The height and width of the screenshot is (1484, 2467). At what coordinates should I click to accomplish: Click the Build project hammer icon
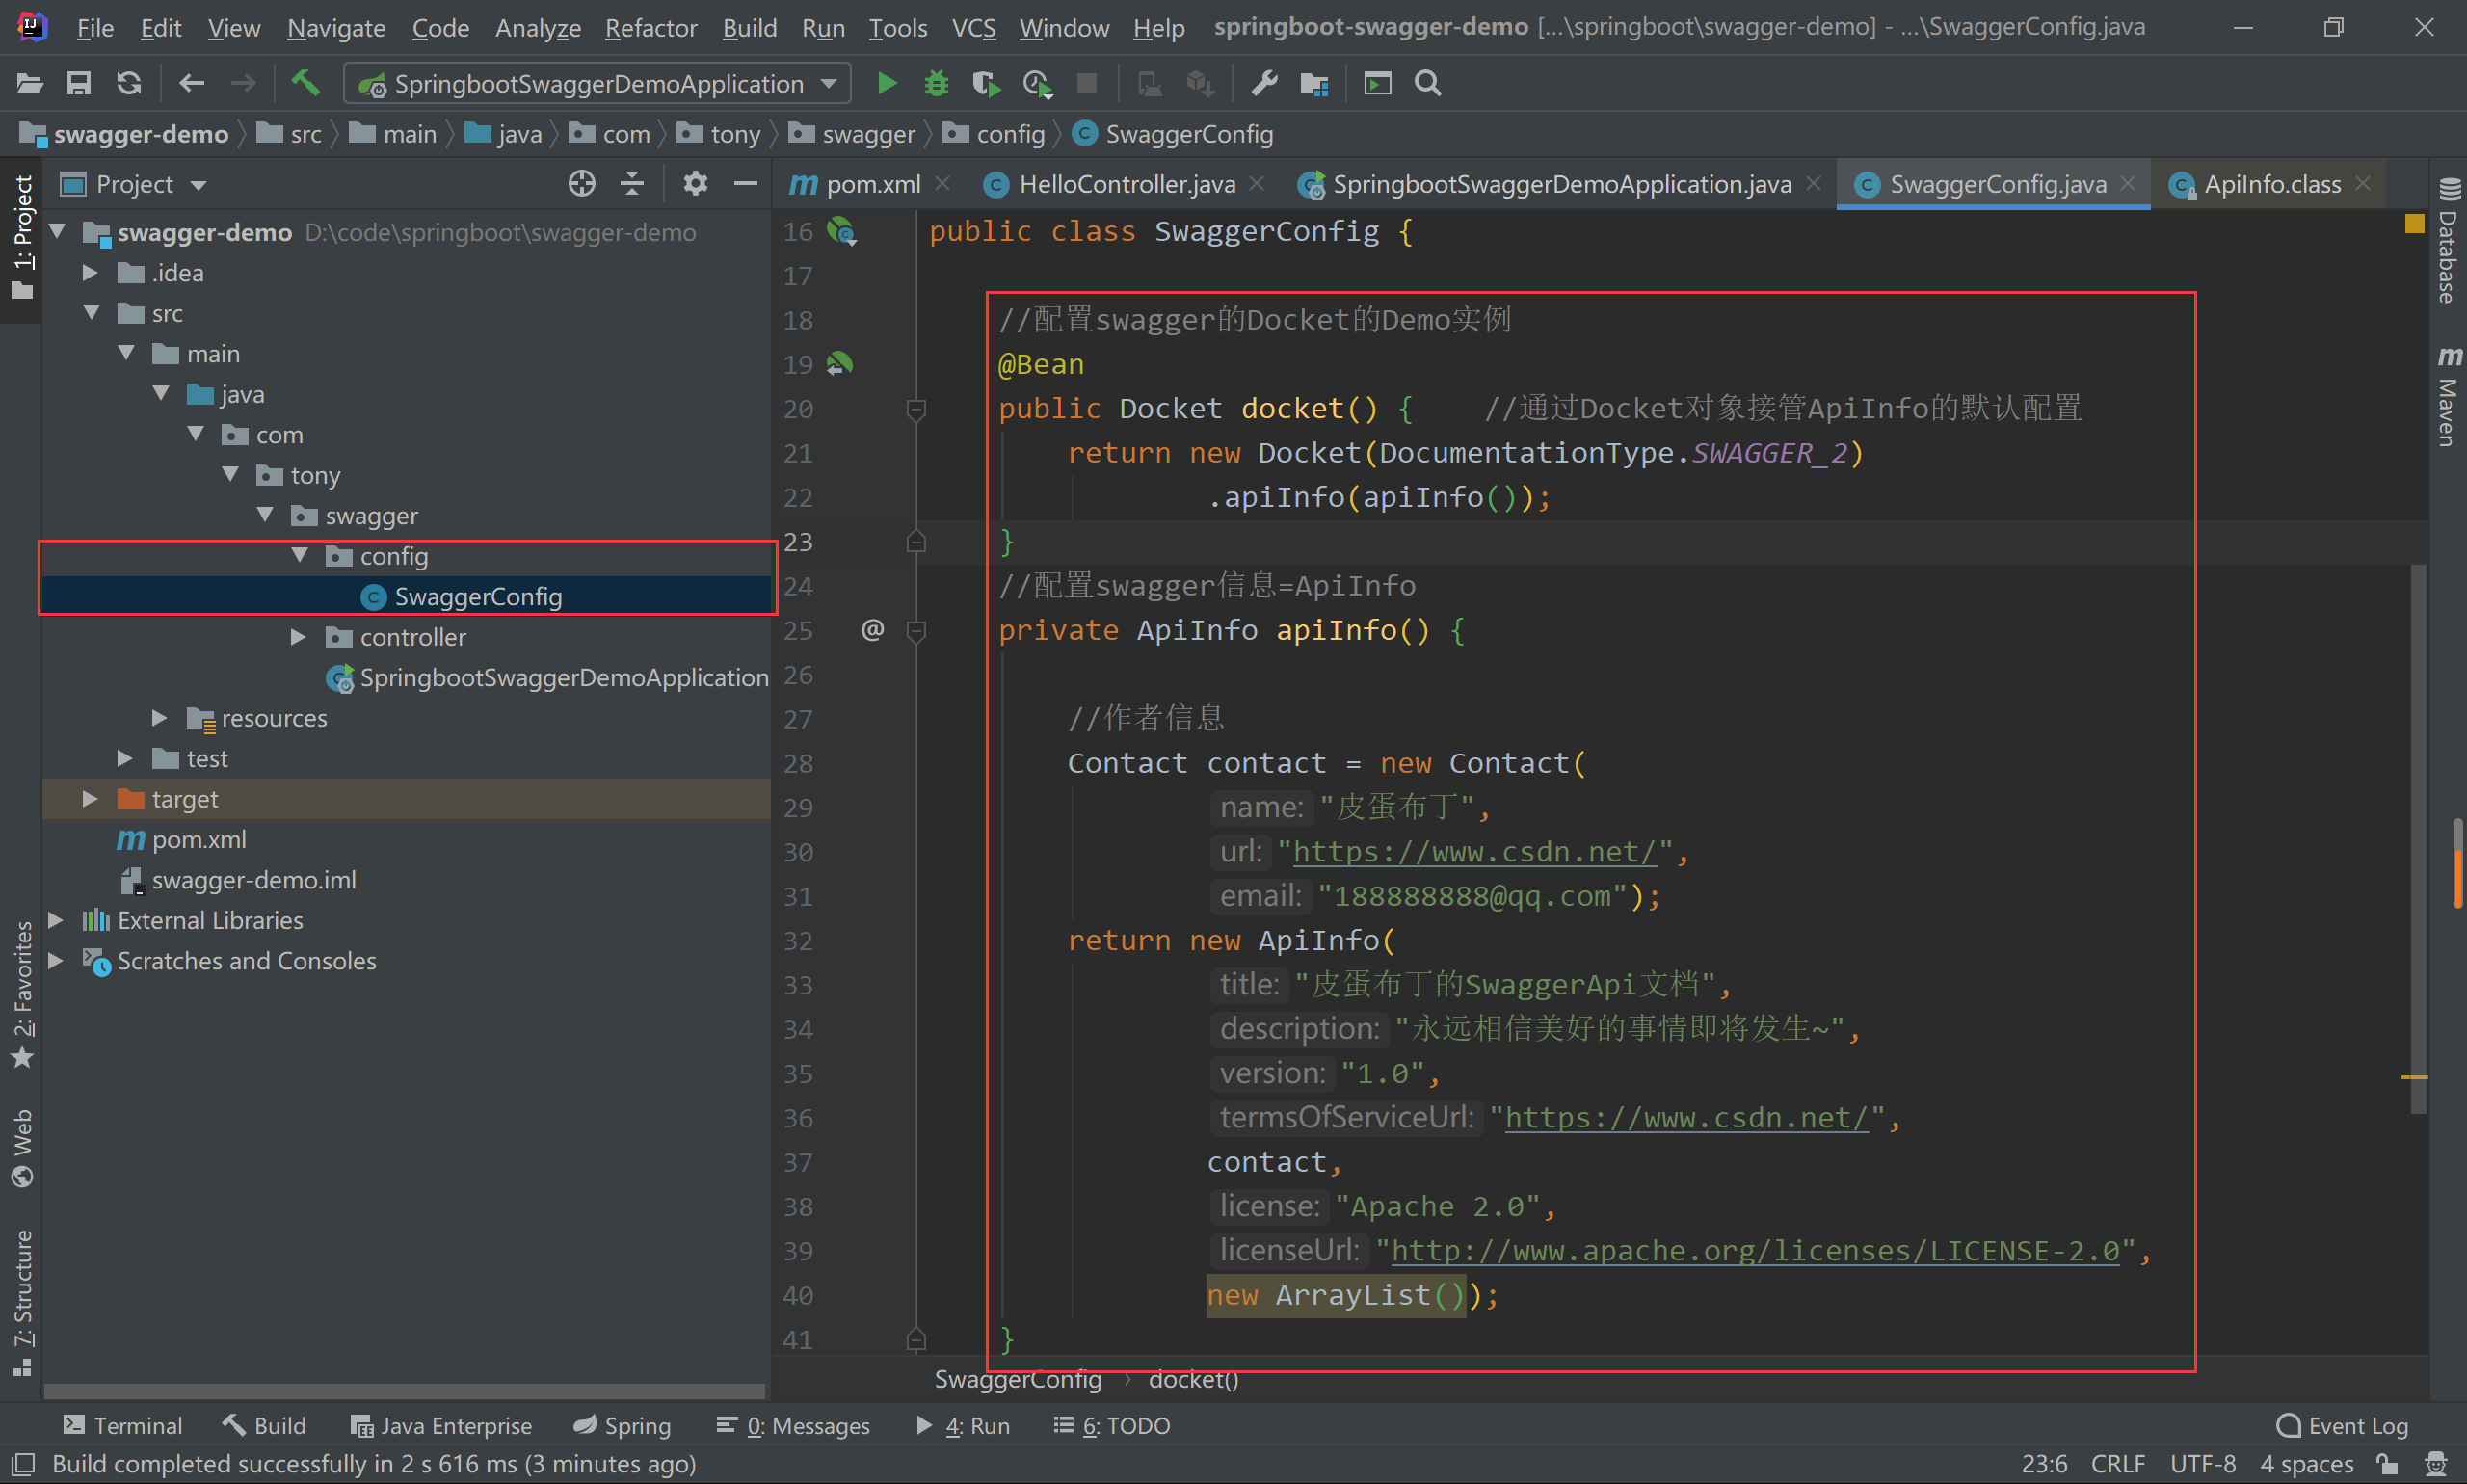[x=305, y=83]
